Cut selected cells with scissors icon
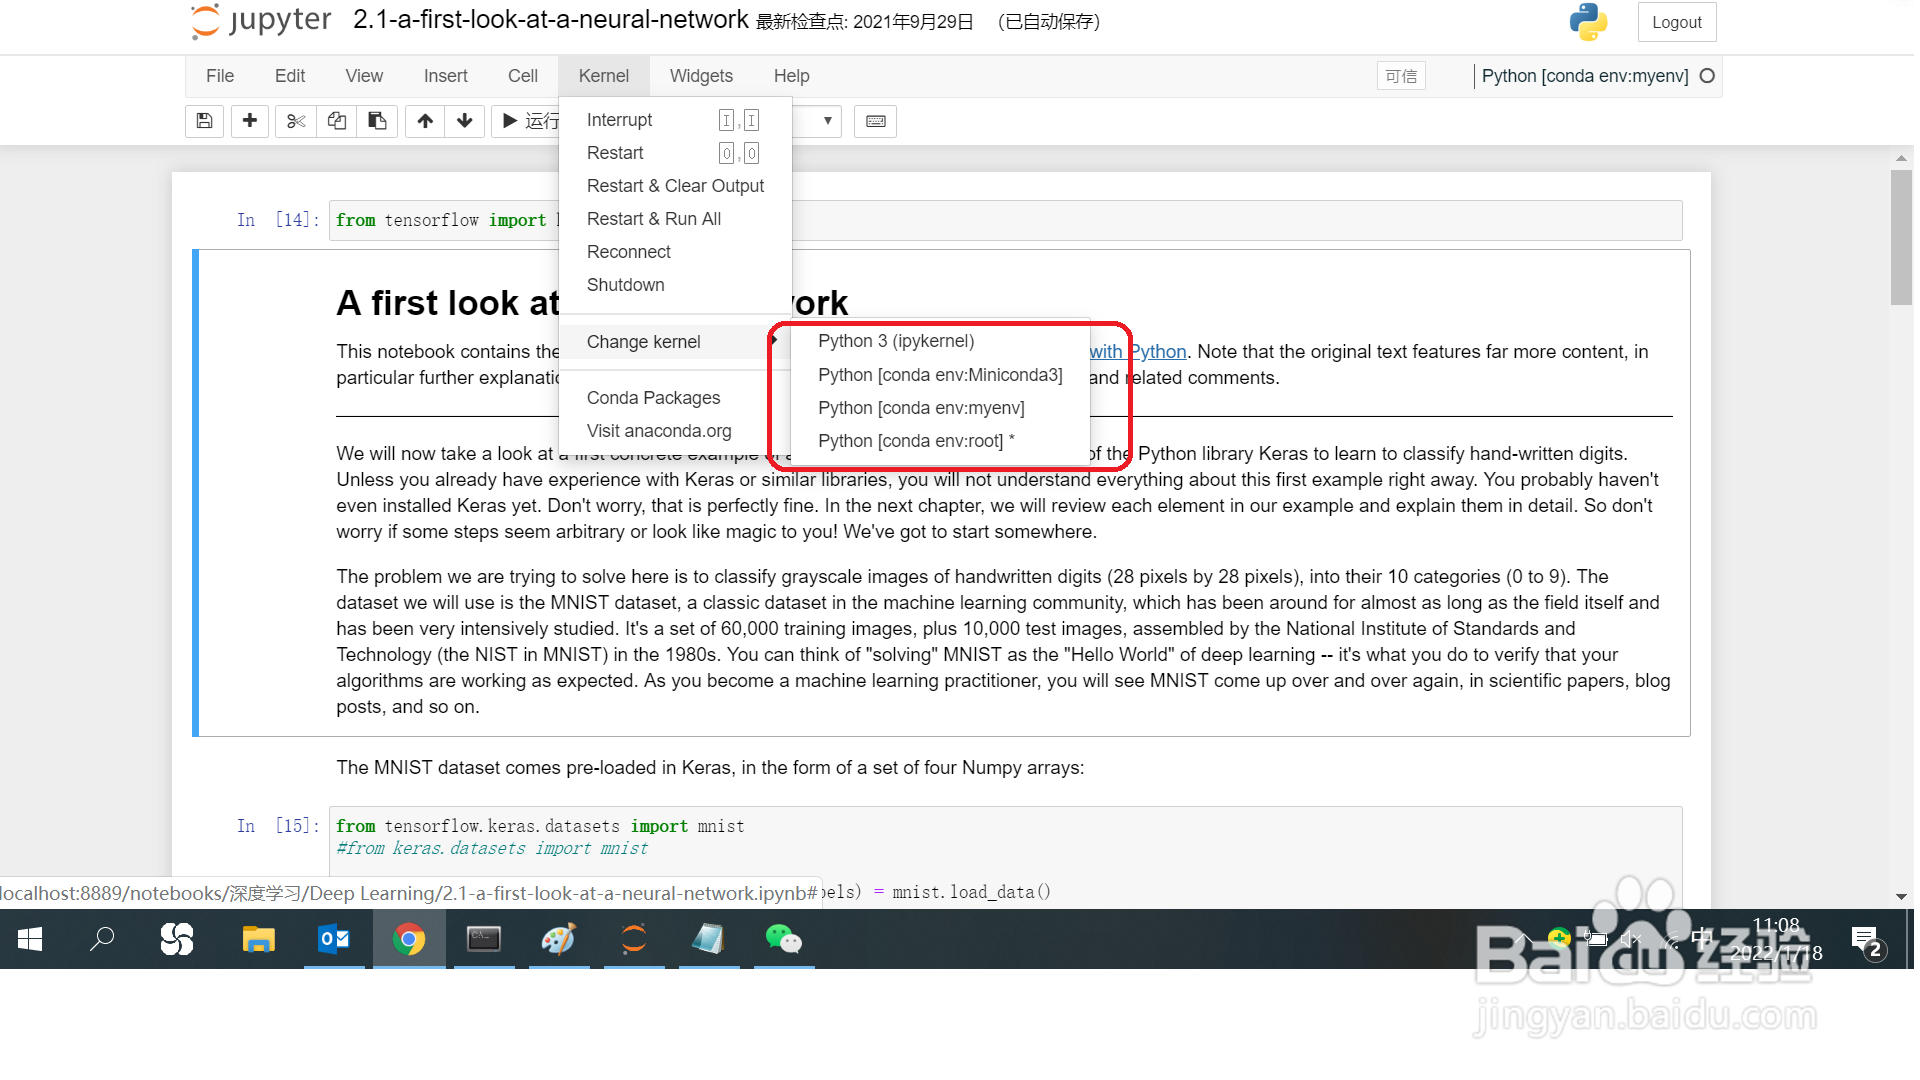This screenshot has width=1920, height=1080. point(296,121)
